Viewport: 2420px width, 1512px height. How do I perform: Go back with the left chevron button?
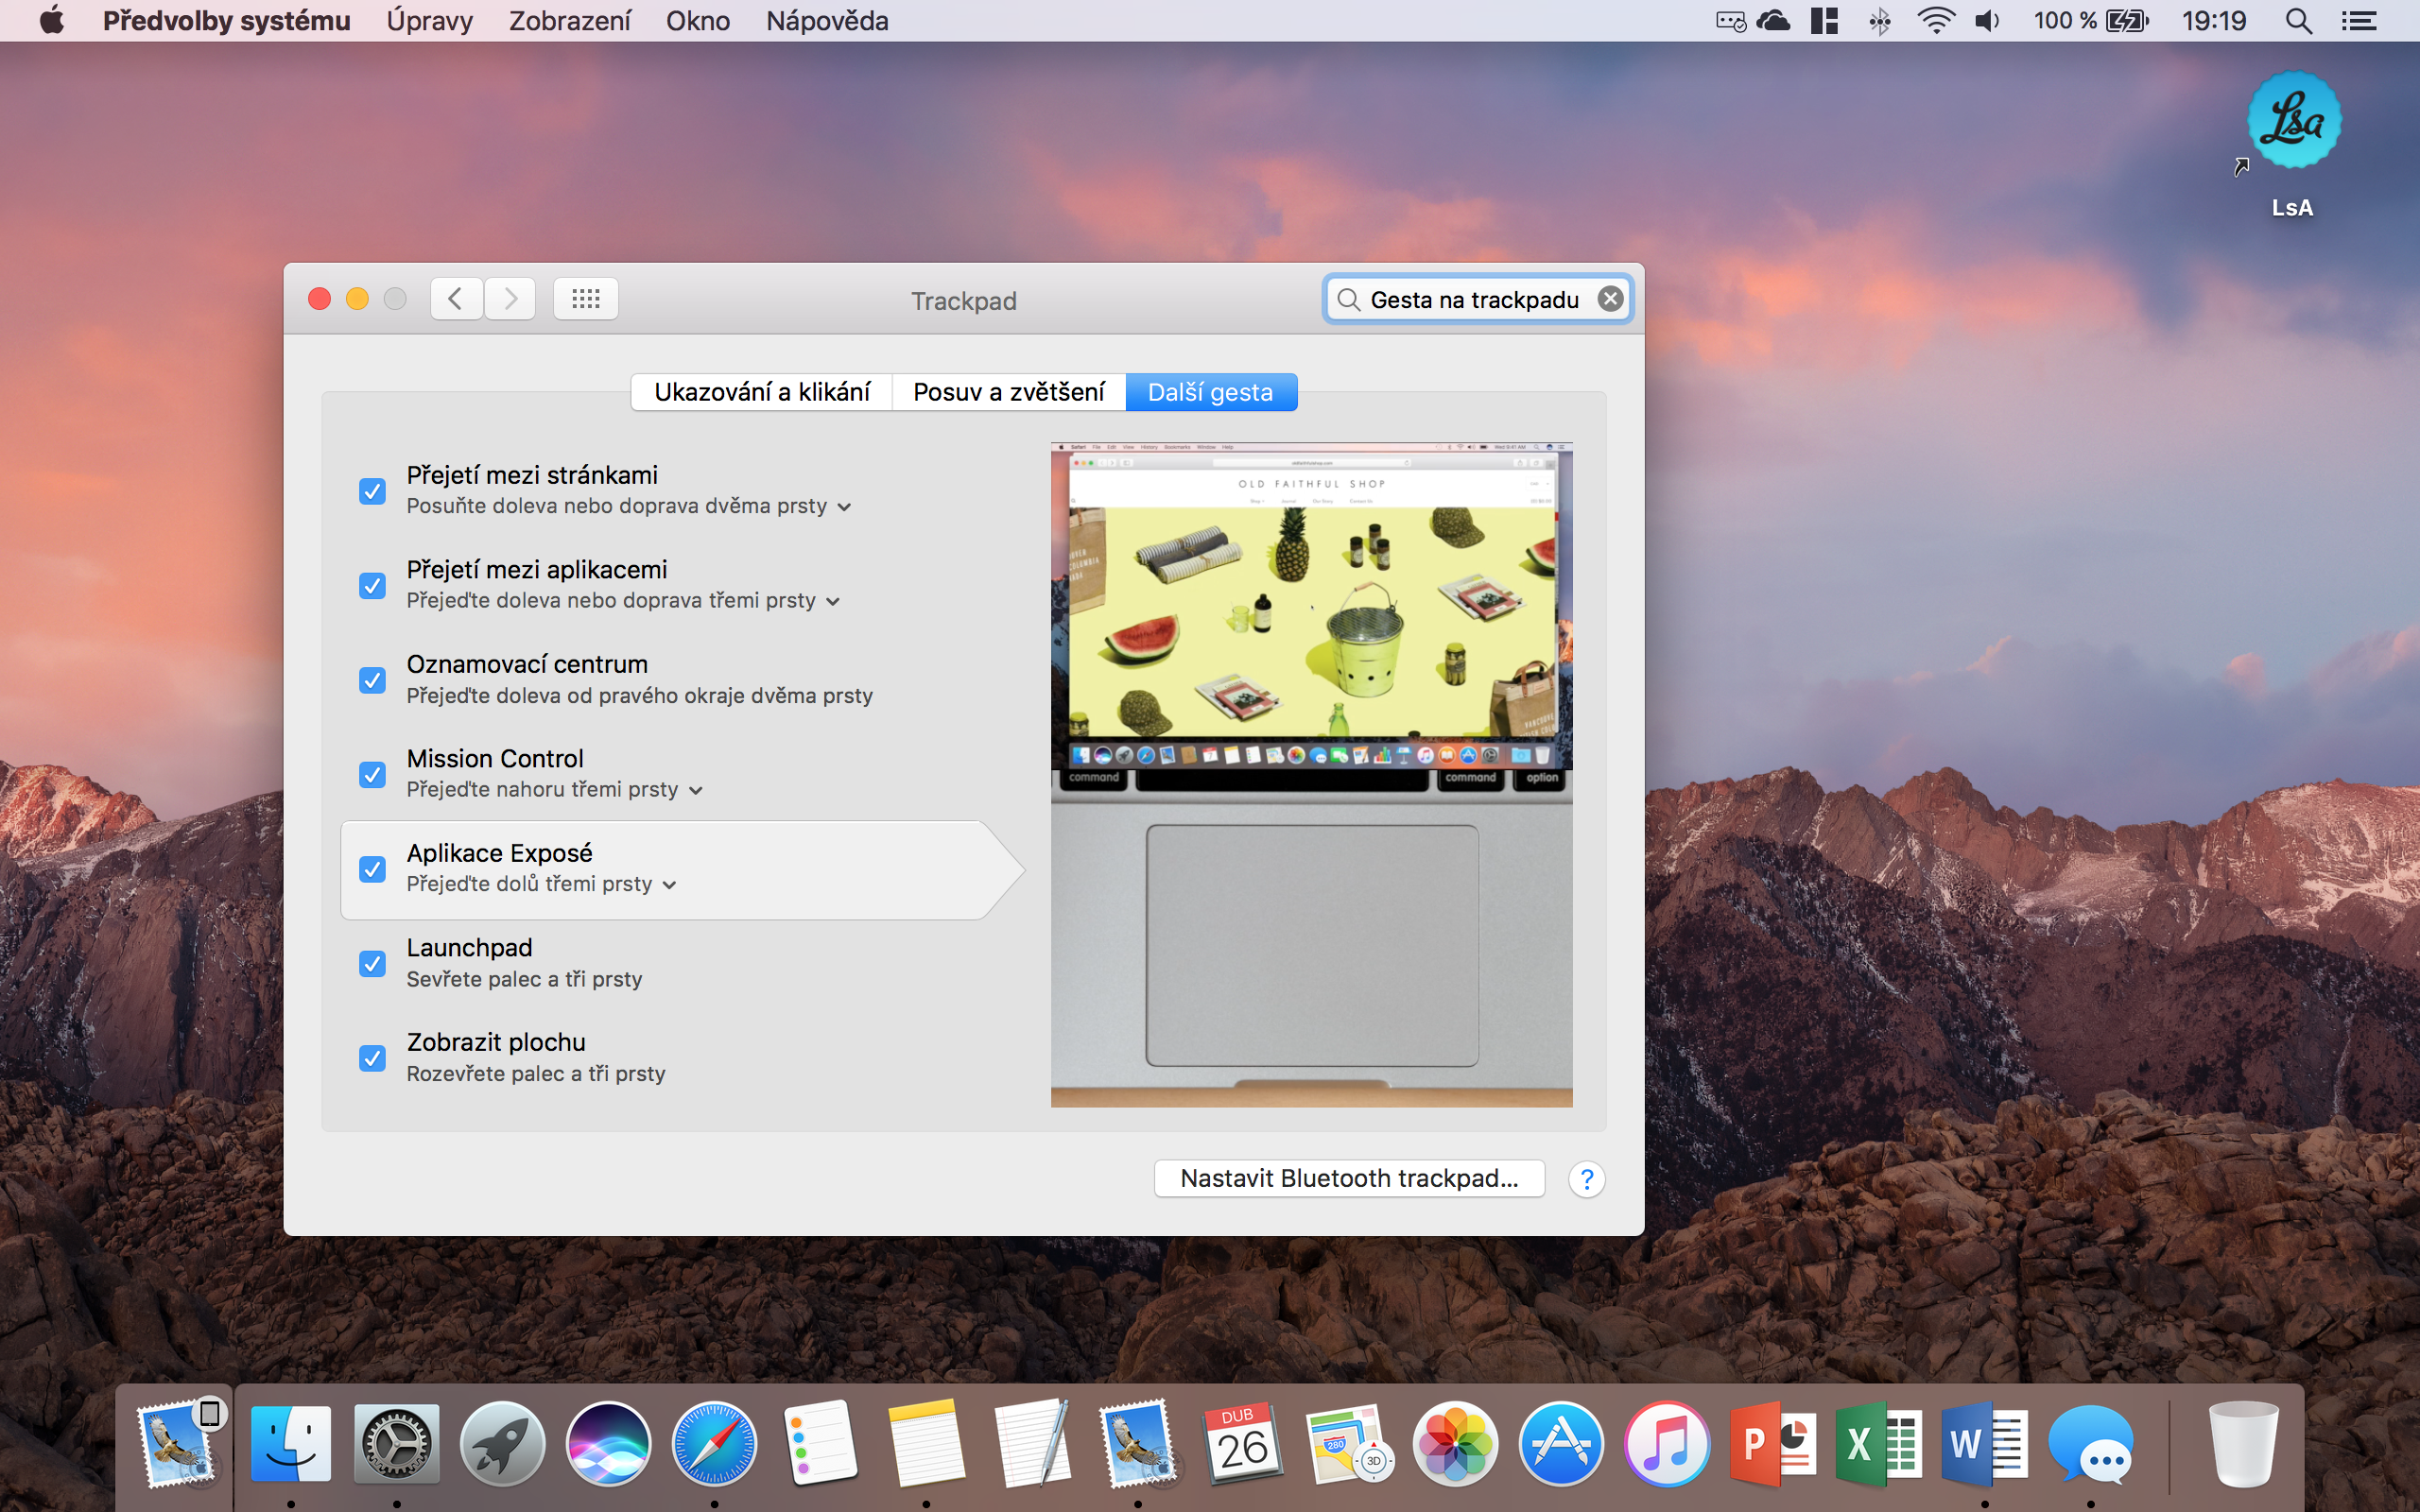pos(456,299)
